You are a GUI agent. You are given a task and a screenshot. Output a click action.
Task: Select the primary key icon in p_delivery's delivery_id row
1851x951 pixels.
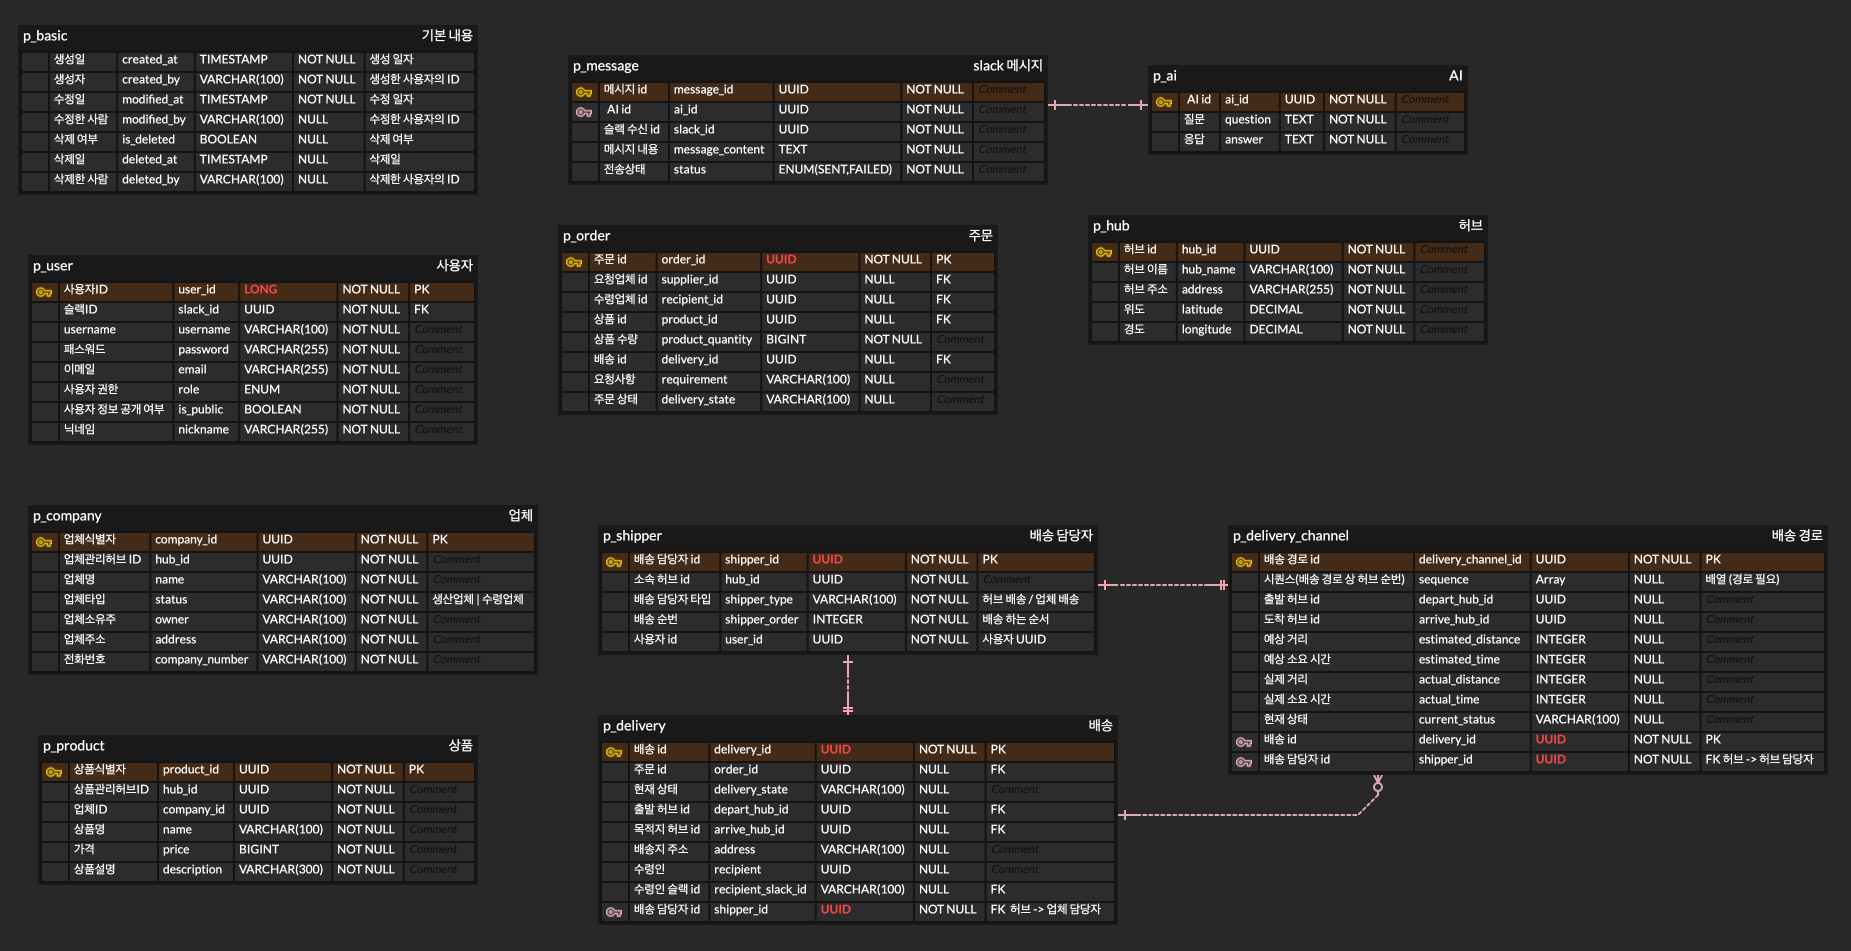pos(614,751)
